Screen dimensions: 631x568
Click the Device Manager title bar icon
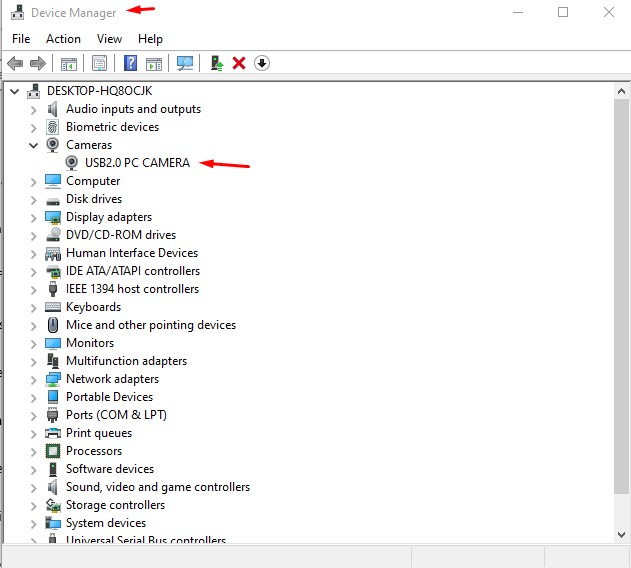coord(17,12)
